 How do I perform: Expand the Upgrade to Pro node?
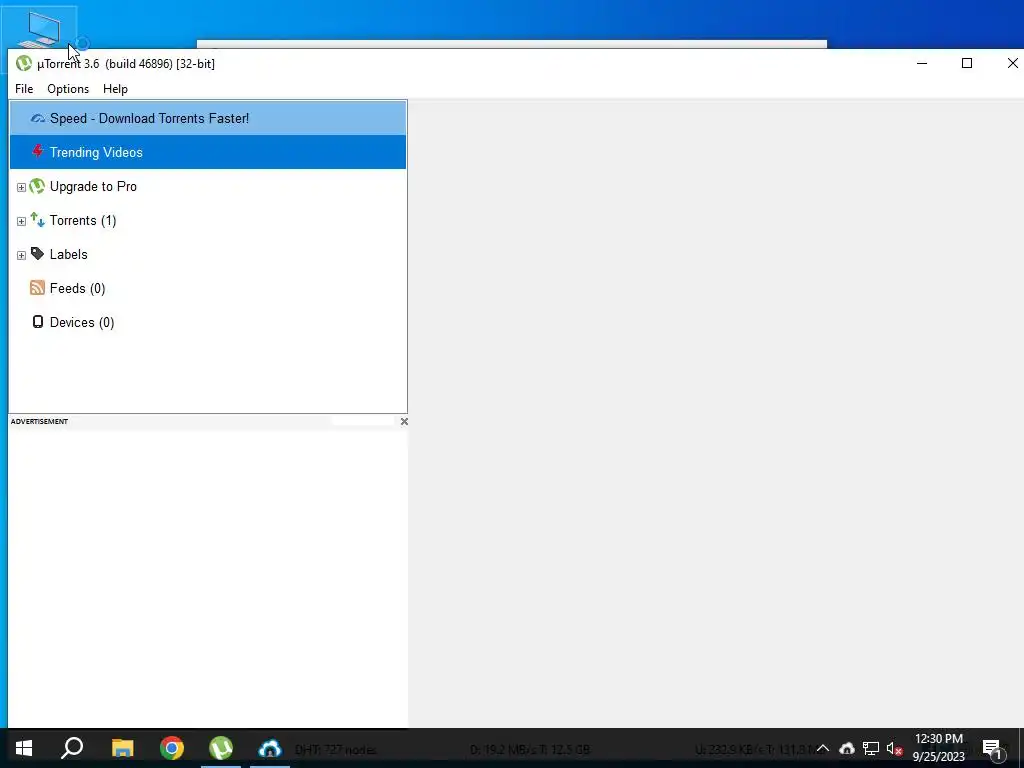point(21,187)
